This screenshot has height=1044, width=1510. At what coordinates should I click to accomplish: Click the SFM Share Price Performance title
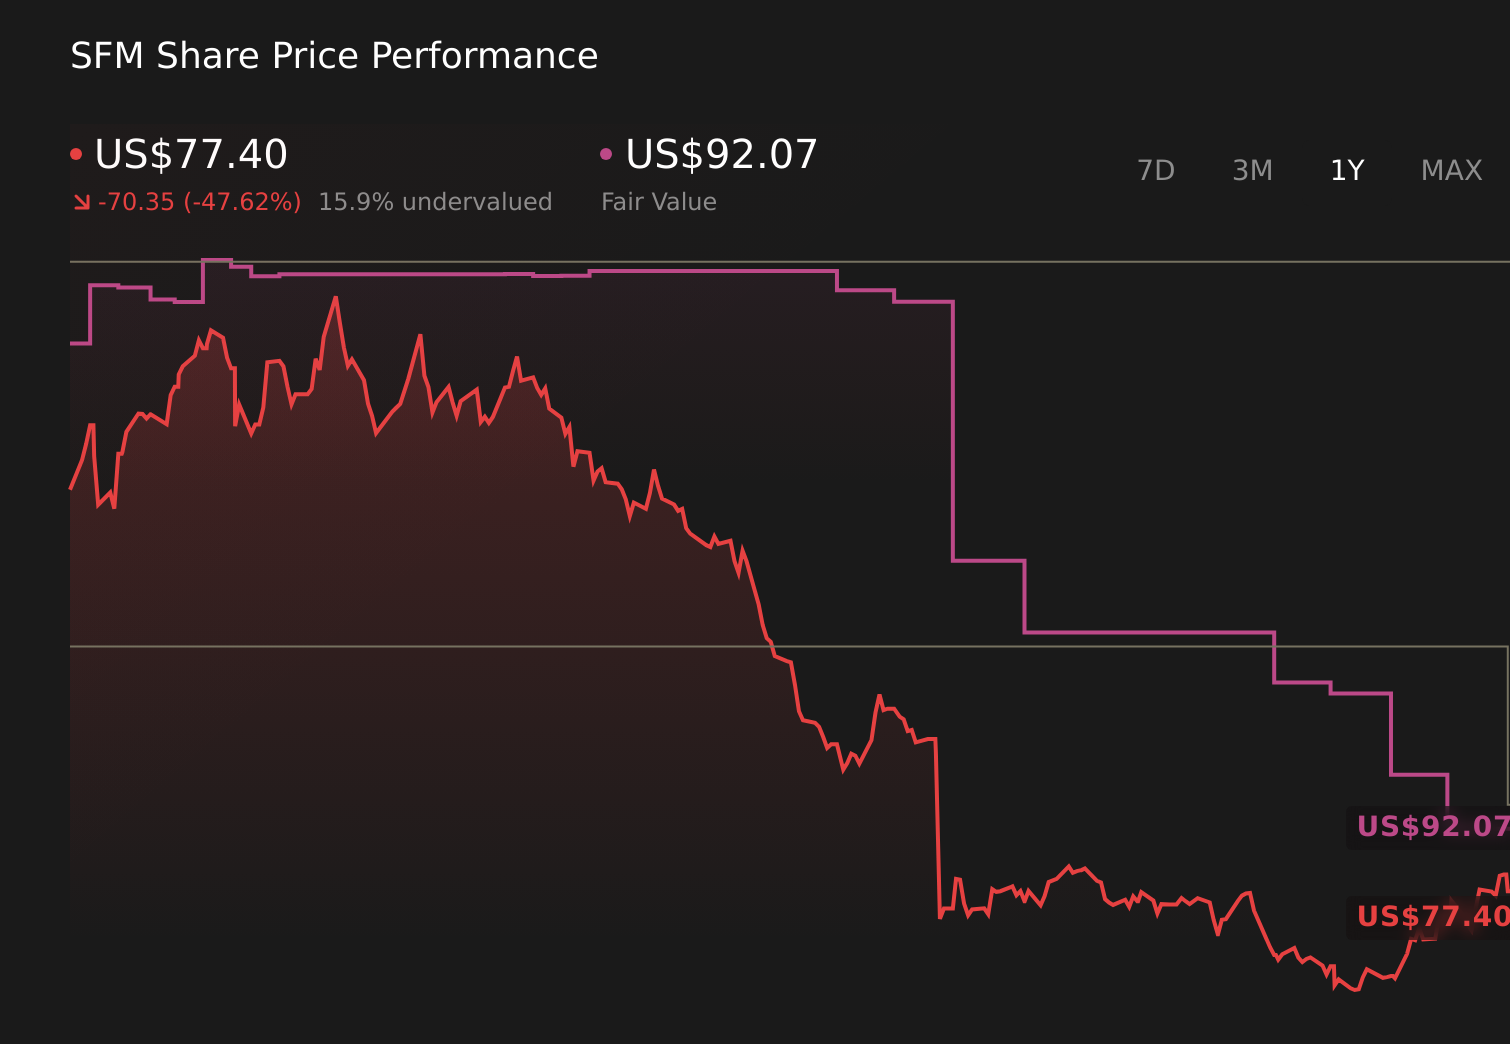click(333, 55)
